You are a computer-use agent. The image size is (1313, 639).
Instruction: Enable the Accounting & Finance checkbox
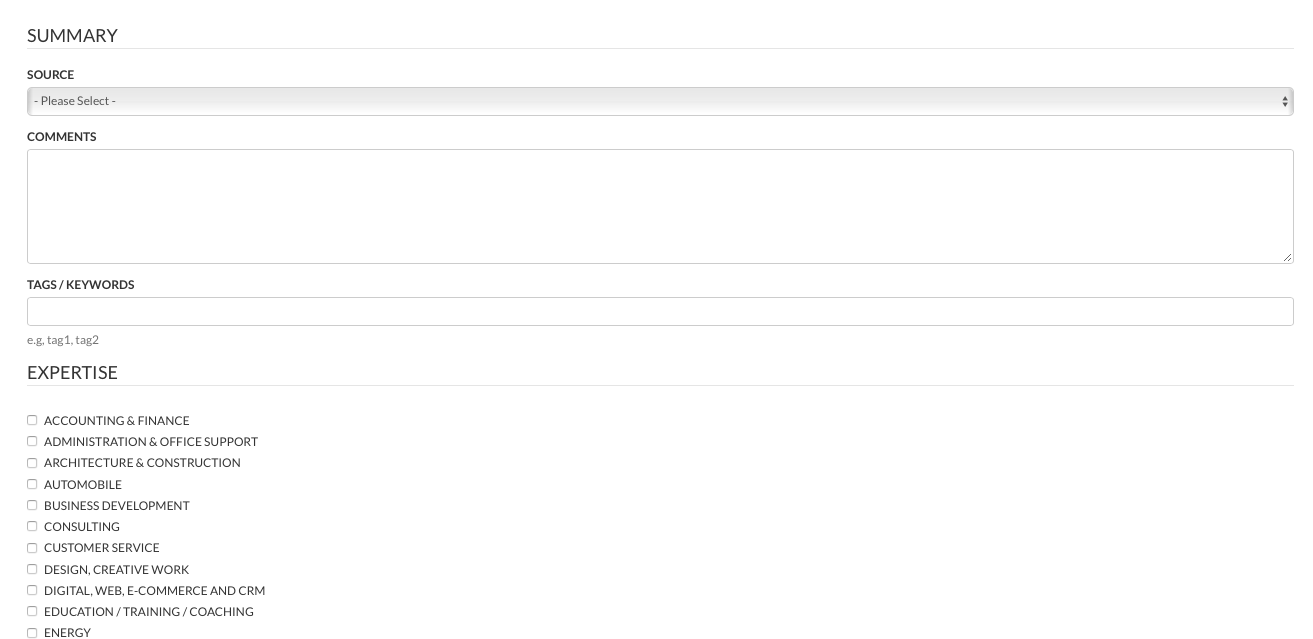point(32,420)
